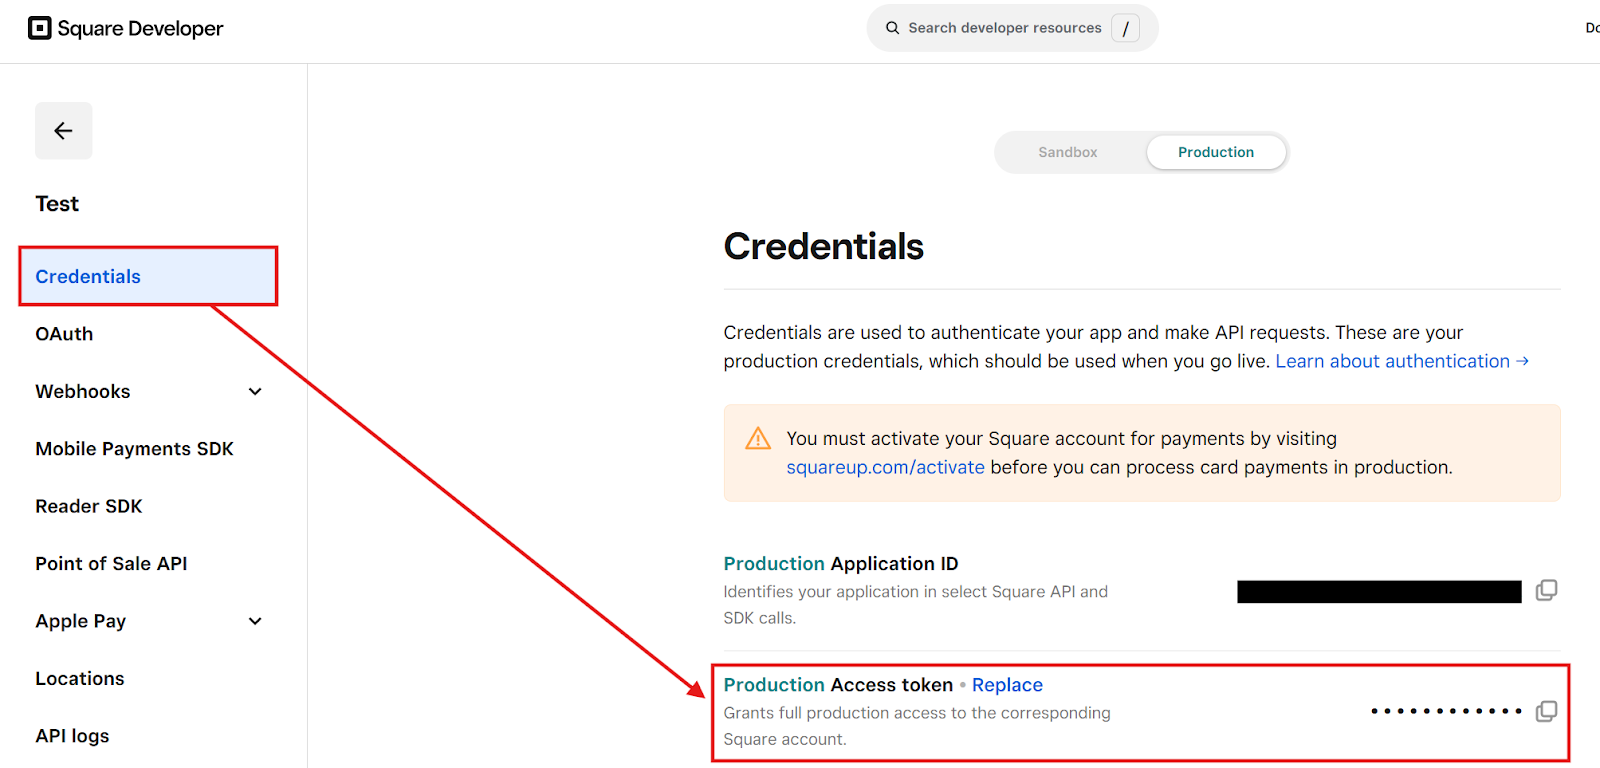
Task: Open the OAuth sidebar item
Action: [x=64, y=334]
